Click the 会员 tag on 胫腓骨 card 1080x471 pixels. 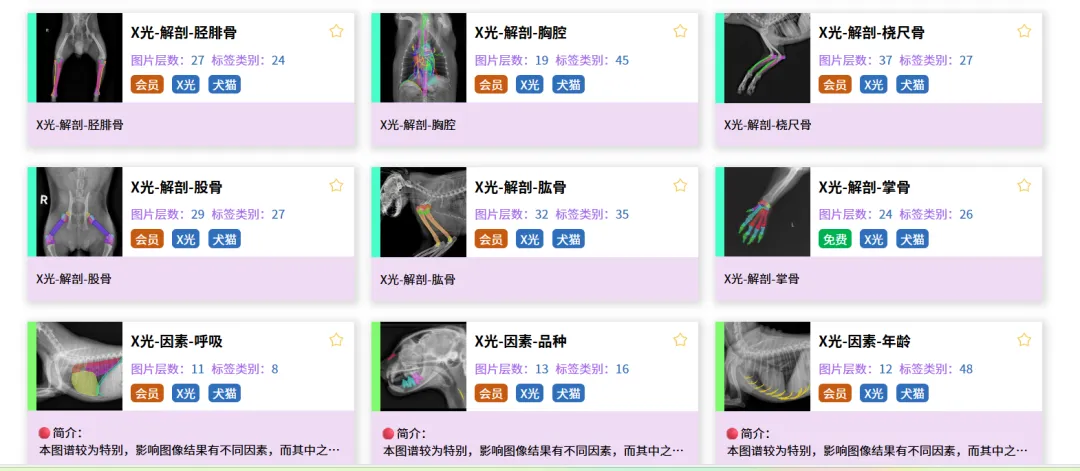point(147,85)
